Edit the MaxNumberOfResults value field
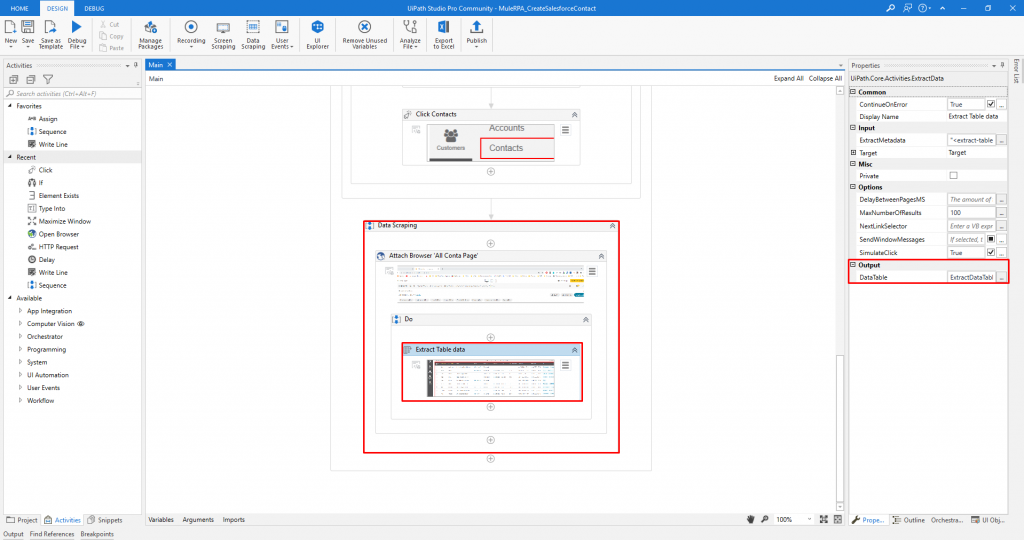 tap(971, 213)
